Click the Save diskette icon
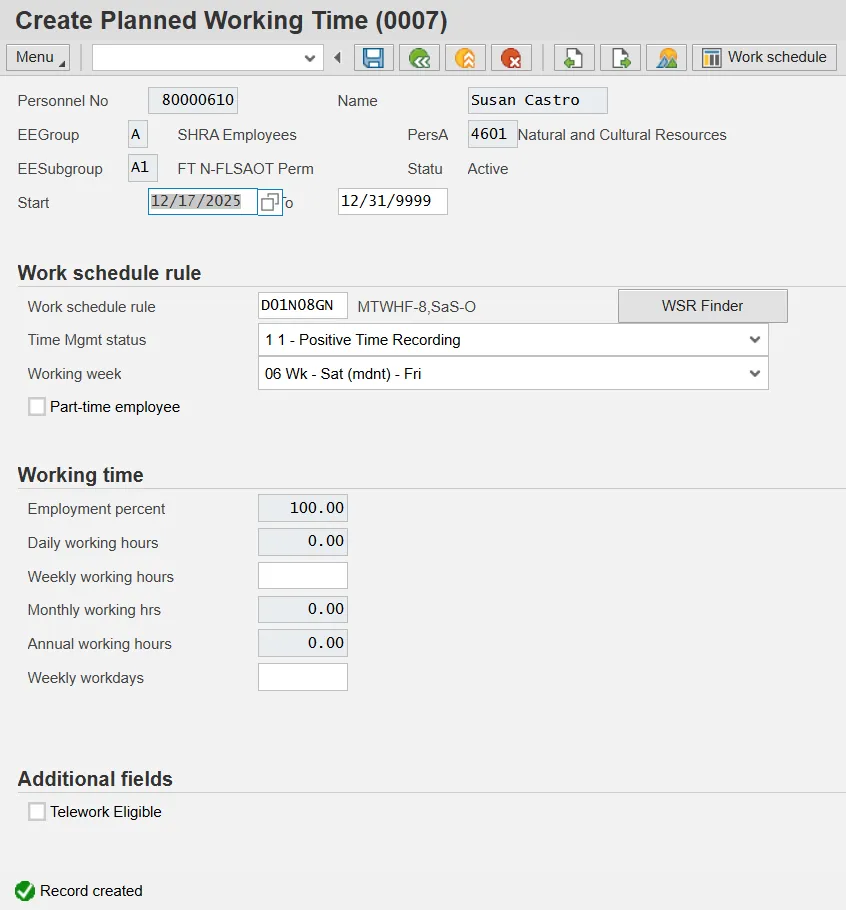 [x=374, y=58]
